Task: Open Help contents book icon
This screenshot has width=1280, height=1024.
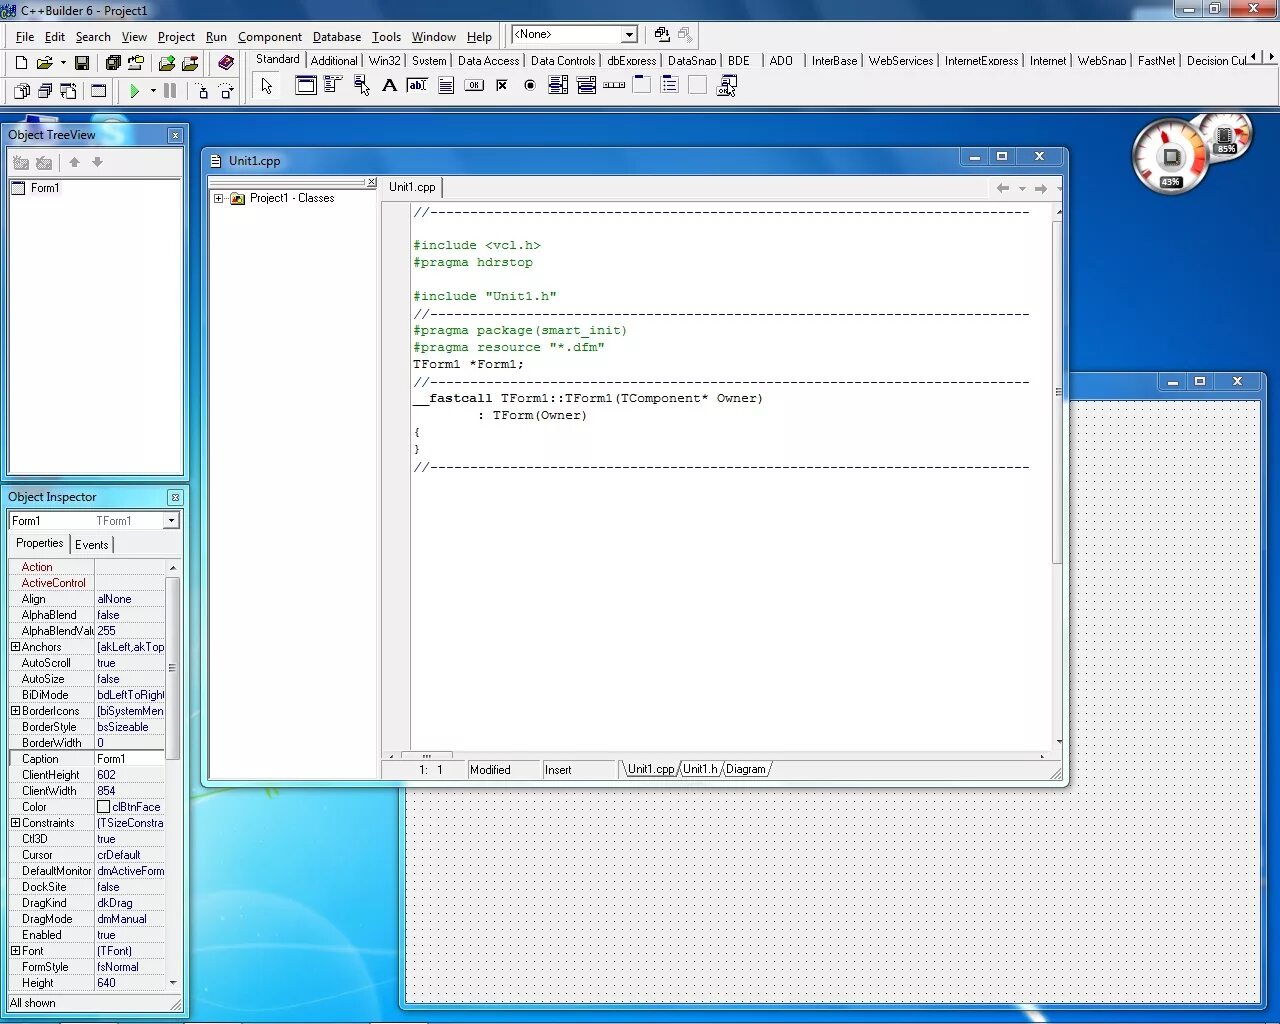Action: (x=226, y=63)
